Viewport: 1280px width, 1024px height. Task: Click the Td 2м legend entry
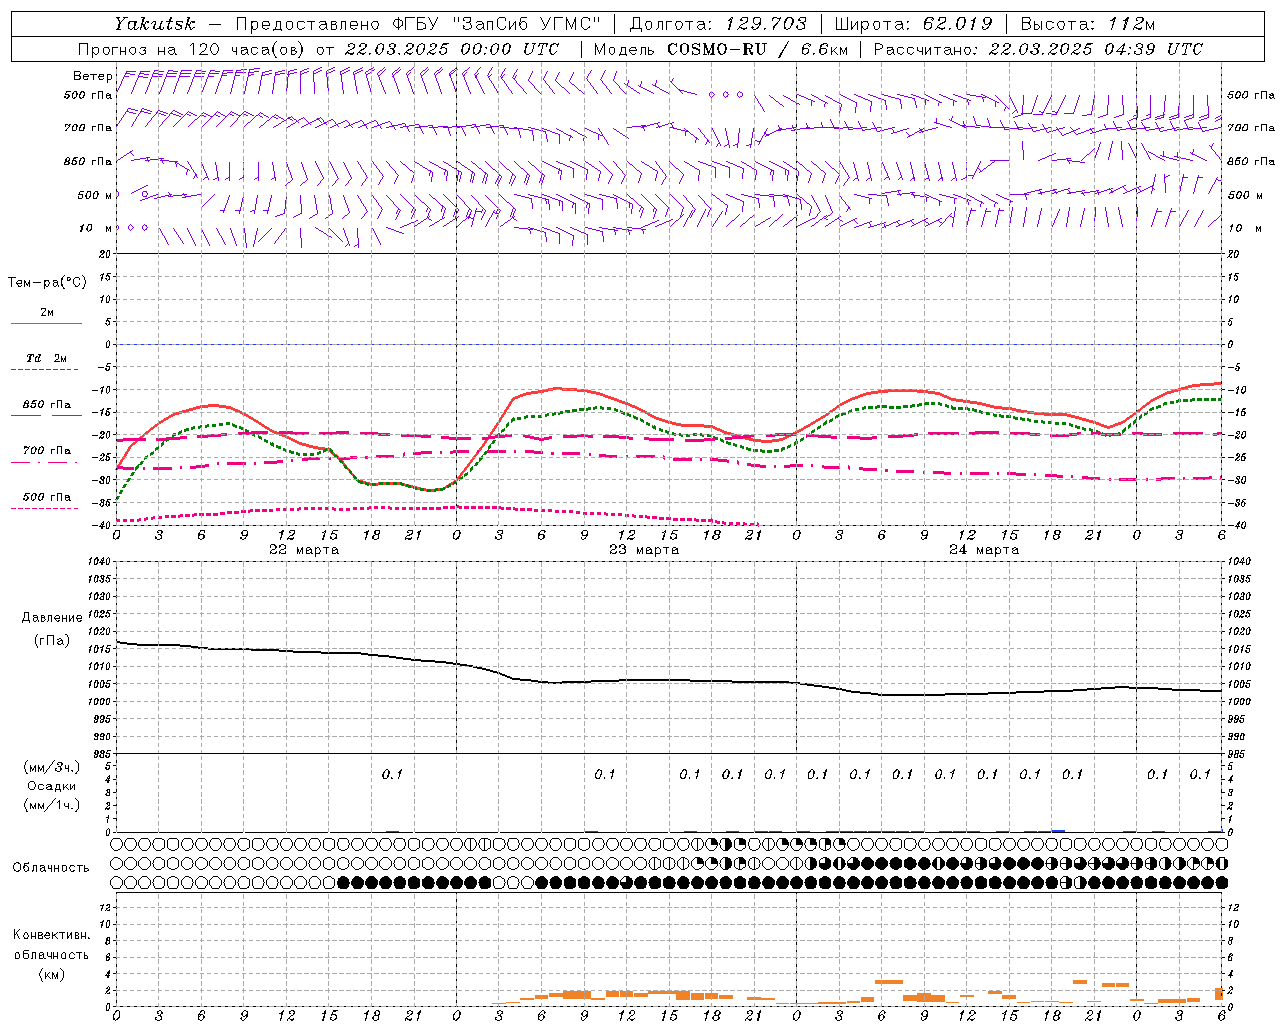(x=47, y=358)
